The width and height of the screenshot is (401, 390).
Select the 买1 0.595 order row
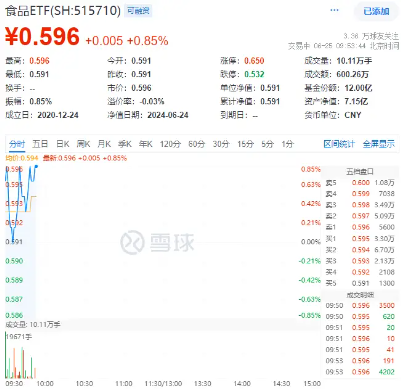pos(360,239)
